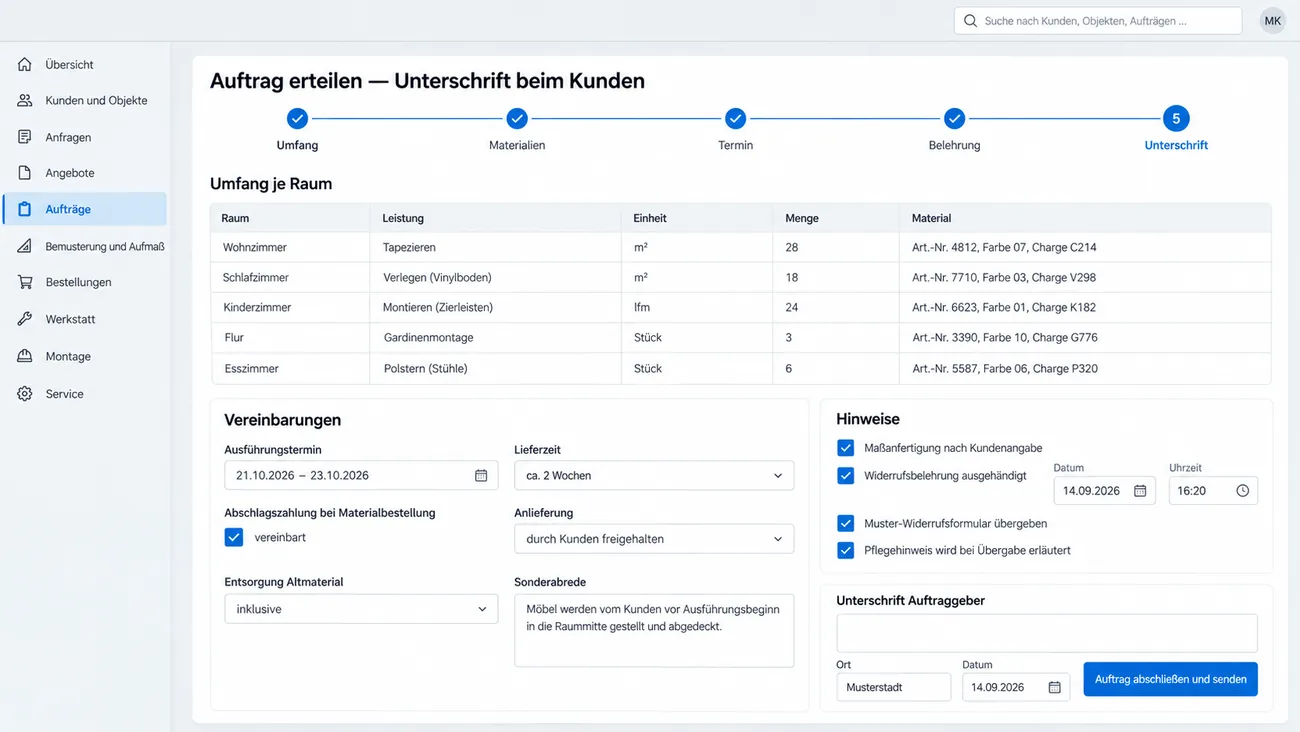Click the Uhrzeit field showing 16:20
The height and width of the screenshot is (732, 1300).
(x=1213, y=491)
